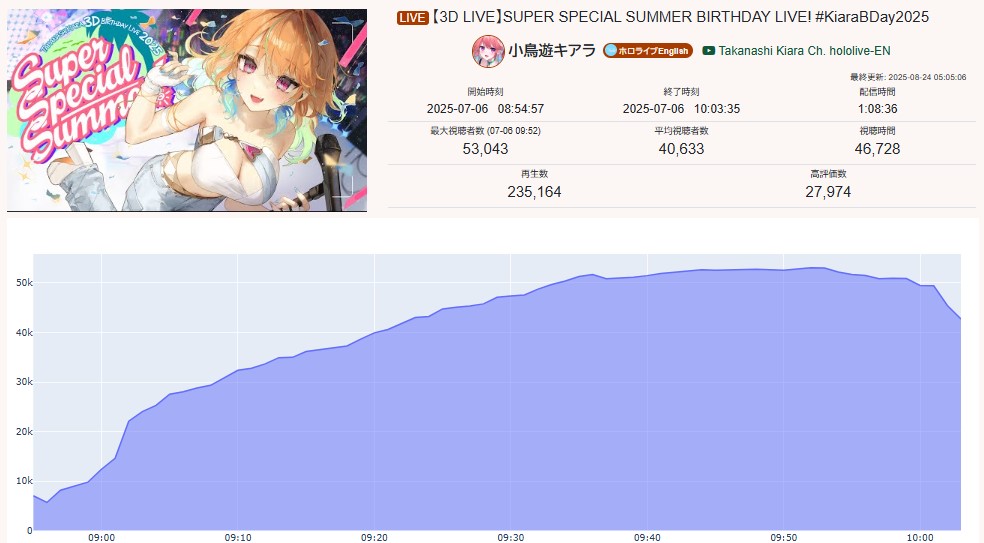Click the 20k label on the viewer axis
Screen dimensions: 984x543
(x=24, y=432)
